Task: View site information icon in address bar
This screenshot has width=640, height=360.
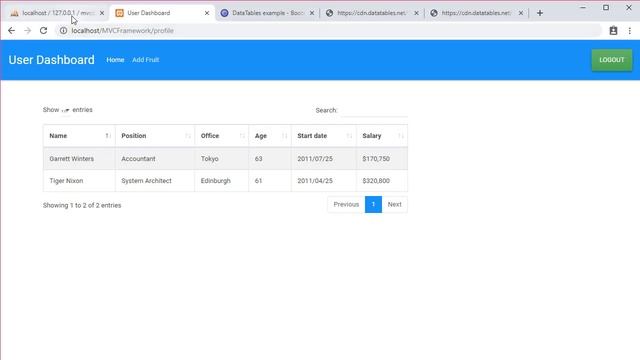Action: click(x=63, y=31)
